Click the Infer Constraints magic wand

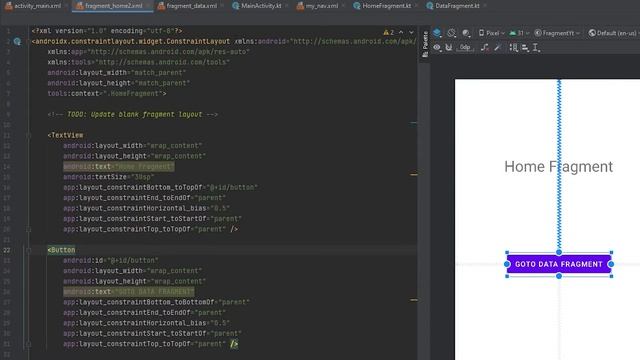click(x=498, y=48)
